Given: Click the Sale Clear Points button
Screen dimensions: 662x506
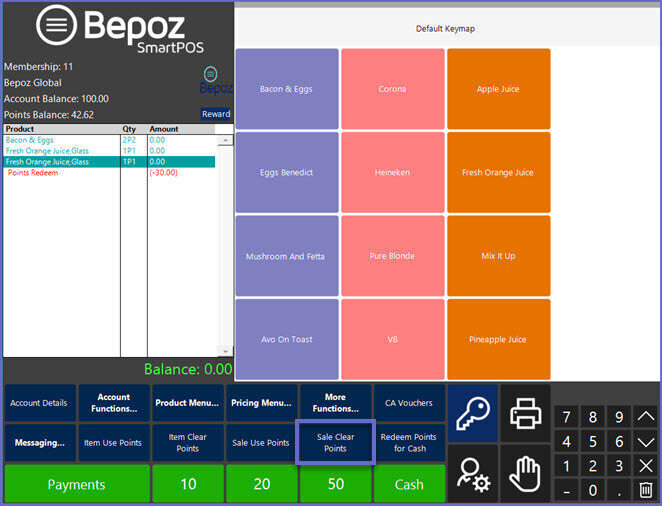Looking at the screenshot, I should 335,443.
